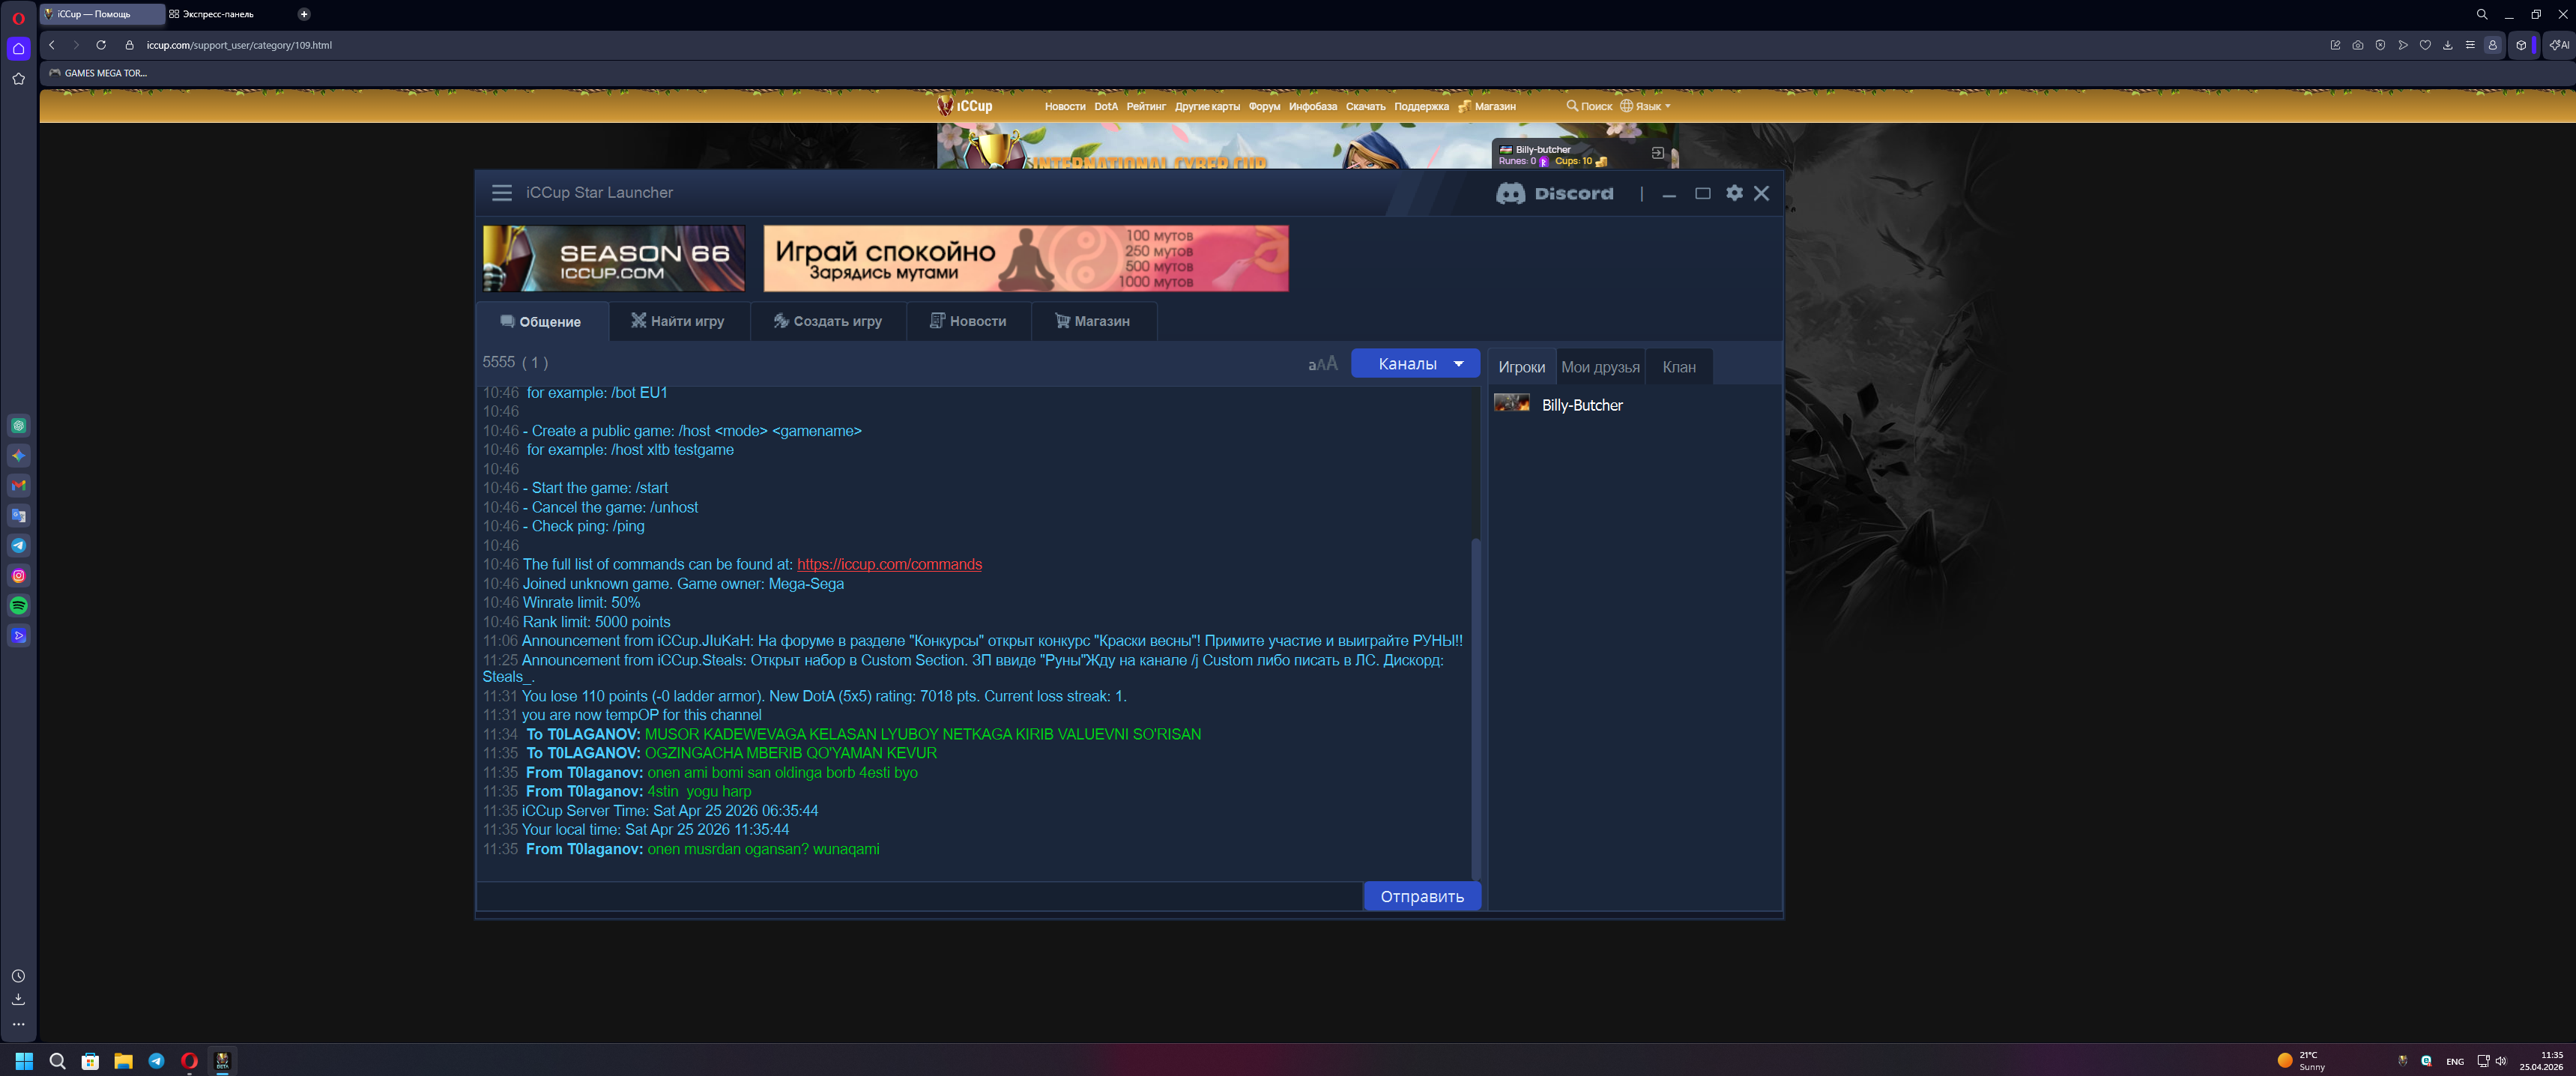Viewport: 2576px width, 1076px height.
Task: Click the logout icon beside Billy-butcher
Action: pyautogui.click(x=1657, y=153)
